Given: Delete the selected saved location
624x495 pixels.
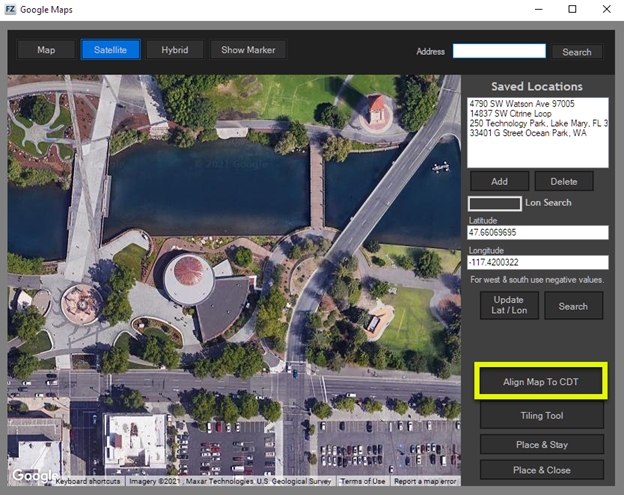Looking at the screenshot, I should click(563, 181).
